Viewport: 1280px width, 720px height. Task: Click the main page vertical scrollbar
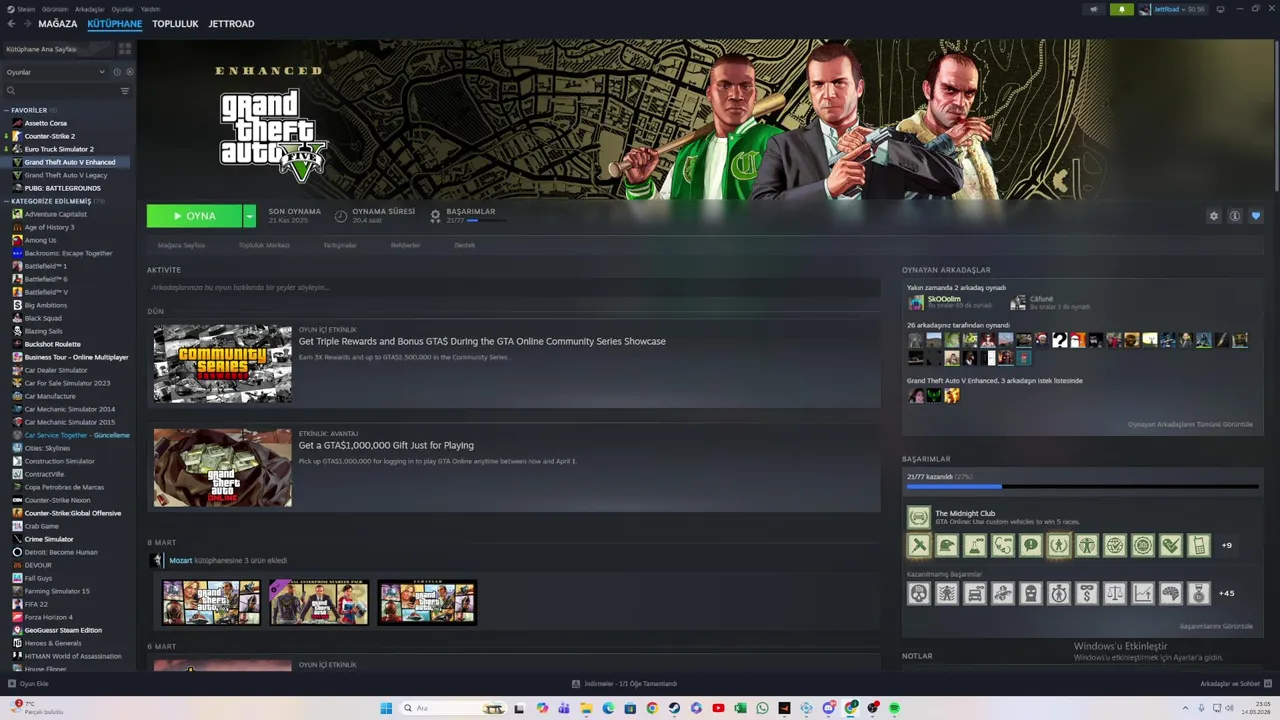tap(1276, 115)
